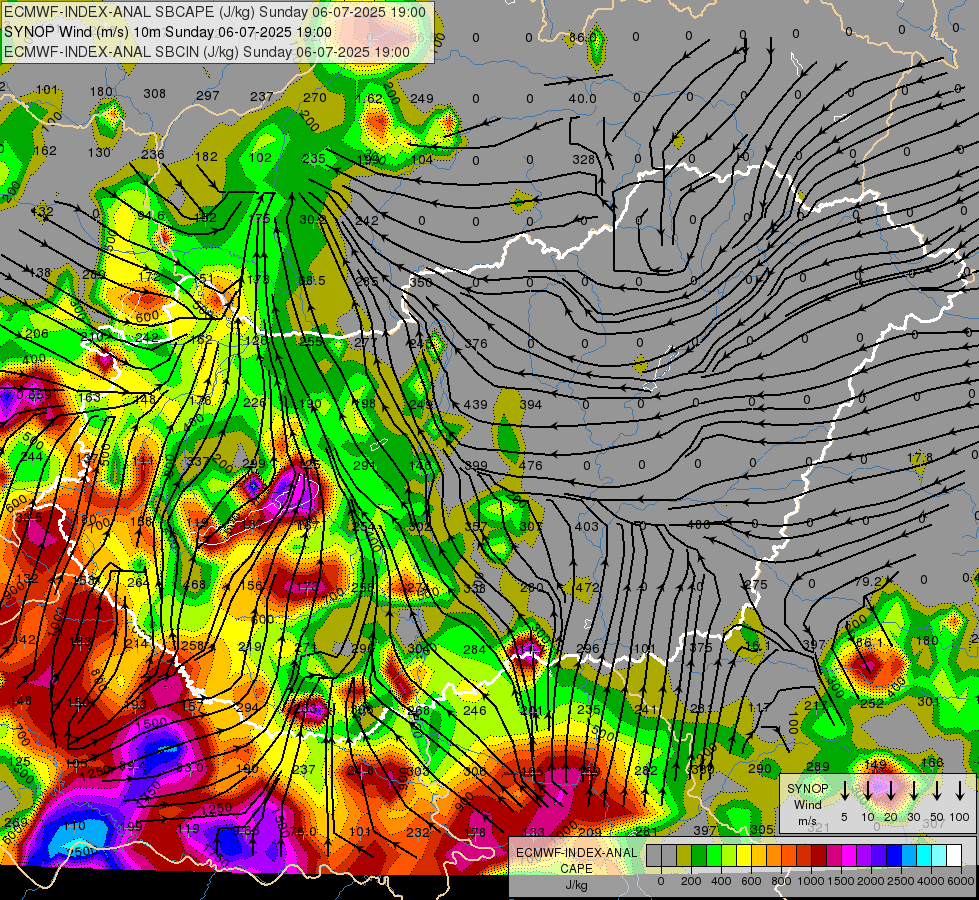
Task: Click the map value '246'
Action: (475, 711)
